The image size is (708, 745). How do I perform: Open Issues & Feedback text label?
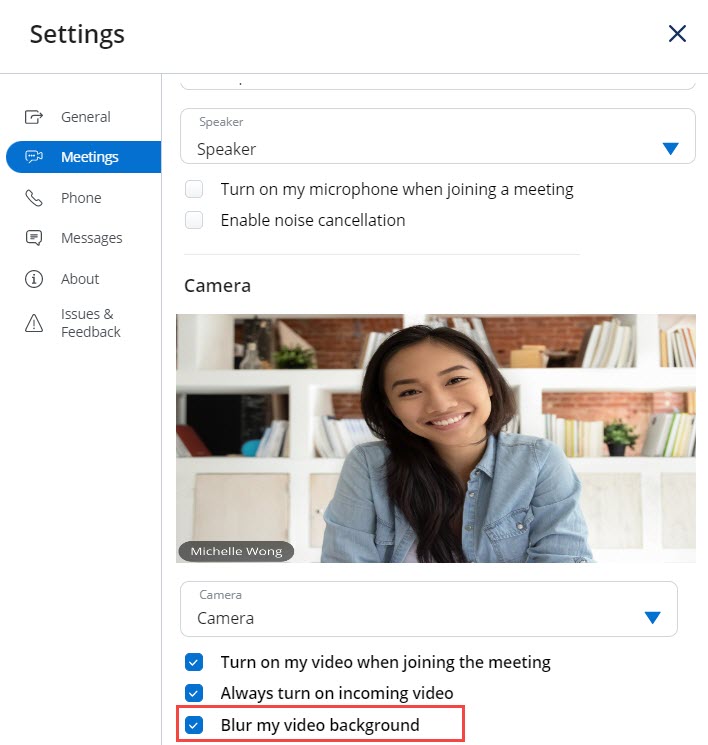[91, 322]
